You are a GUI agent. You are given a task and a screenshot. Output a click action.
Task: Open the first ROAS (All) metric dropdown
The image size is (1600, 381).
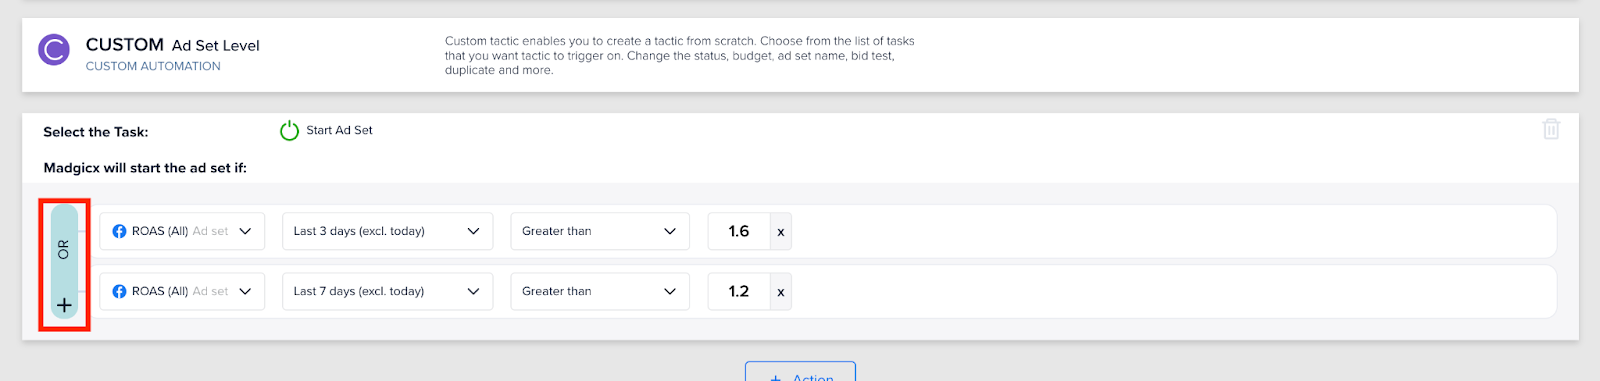point(182,231)
